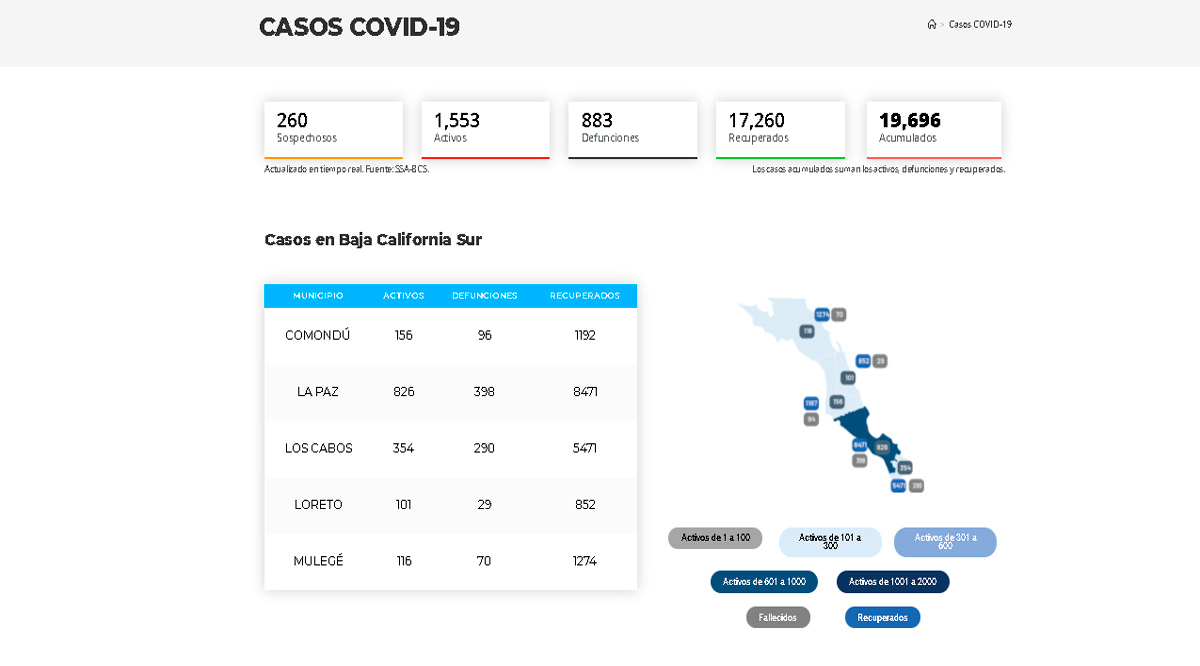Toggle the Fallecidos legend pill

(x=778, y=617)
